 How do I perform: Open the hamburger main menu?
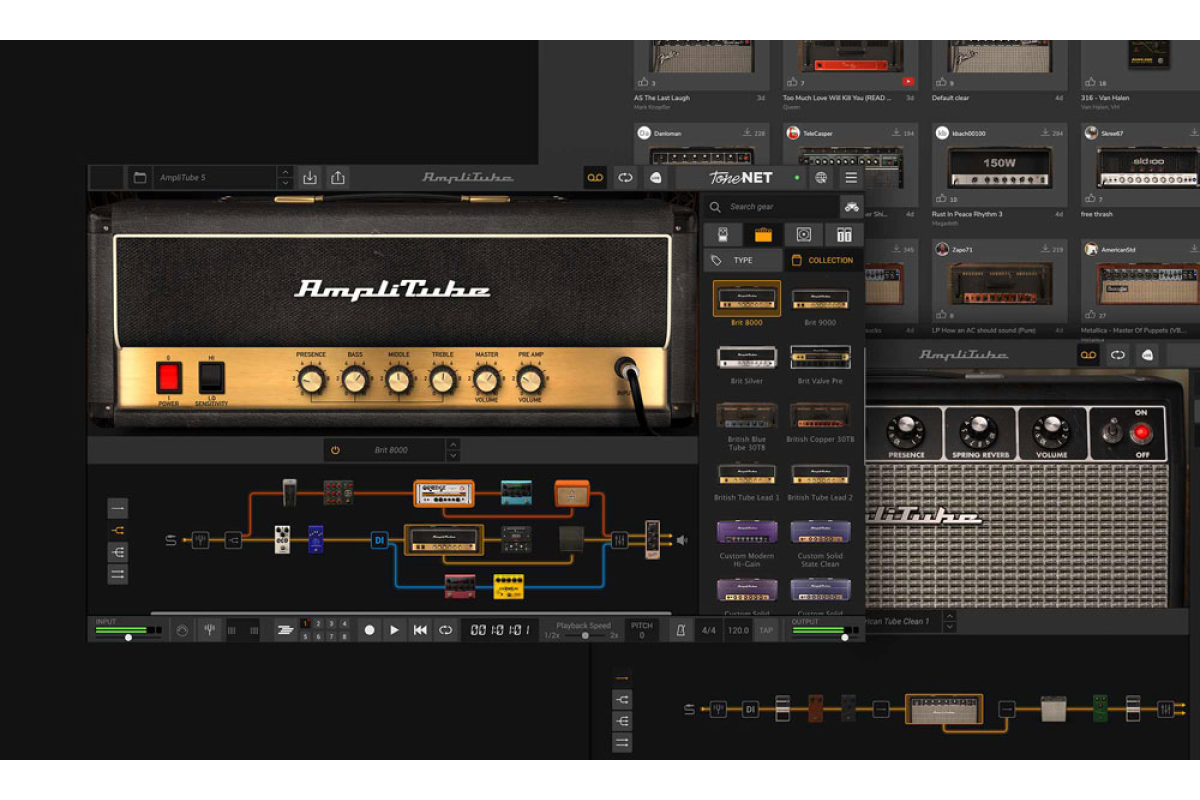(x=851, y=178)
